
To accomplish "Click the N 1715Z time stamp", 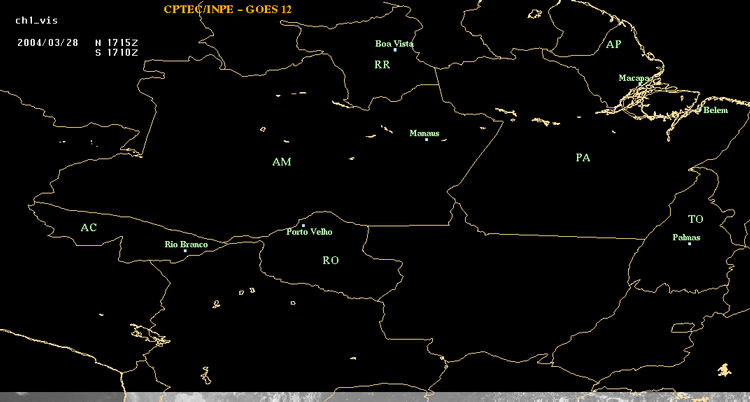I will coord(116,42).
